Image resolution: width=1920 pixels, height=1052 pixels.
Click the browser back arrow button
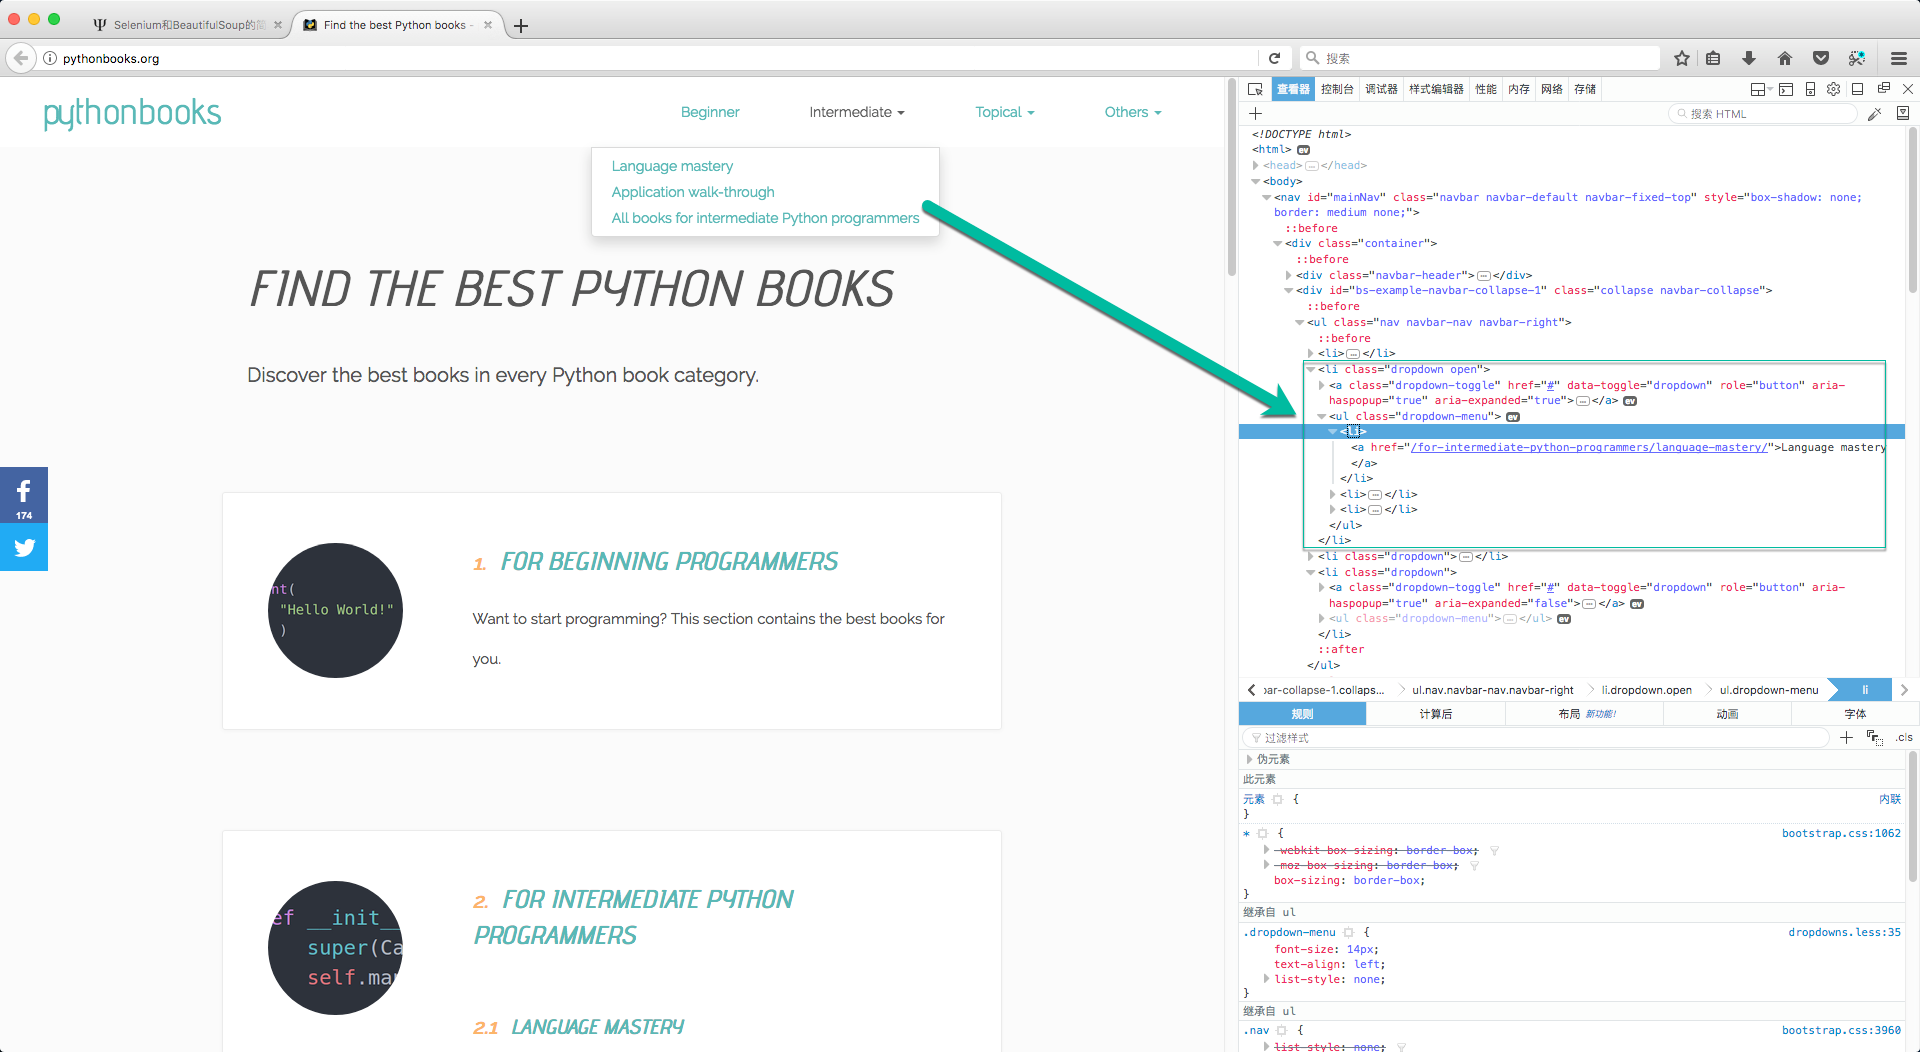pyautogui.click(x=21, y=58)
